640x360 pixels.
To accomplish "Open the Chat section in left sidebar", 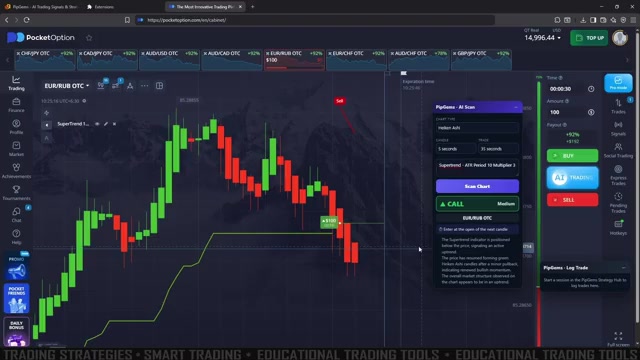I will [16, 215].
